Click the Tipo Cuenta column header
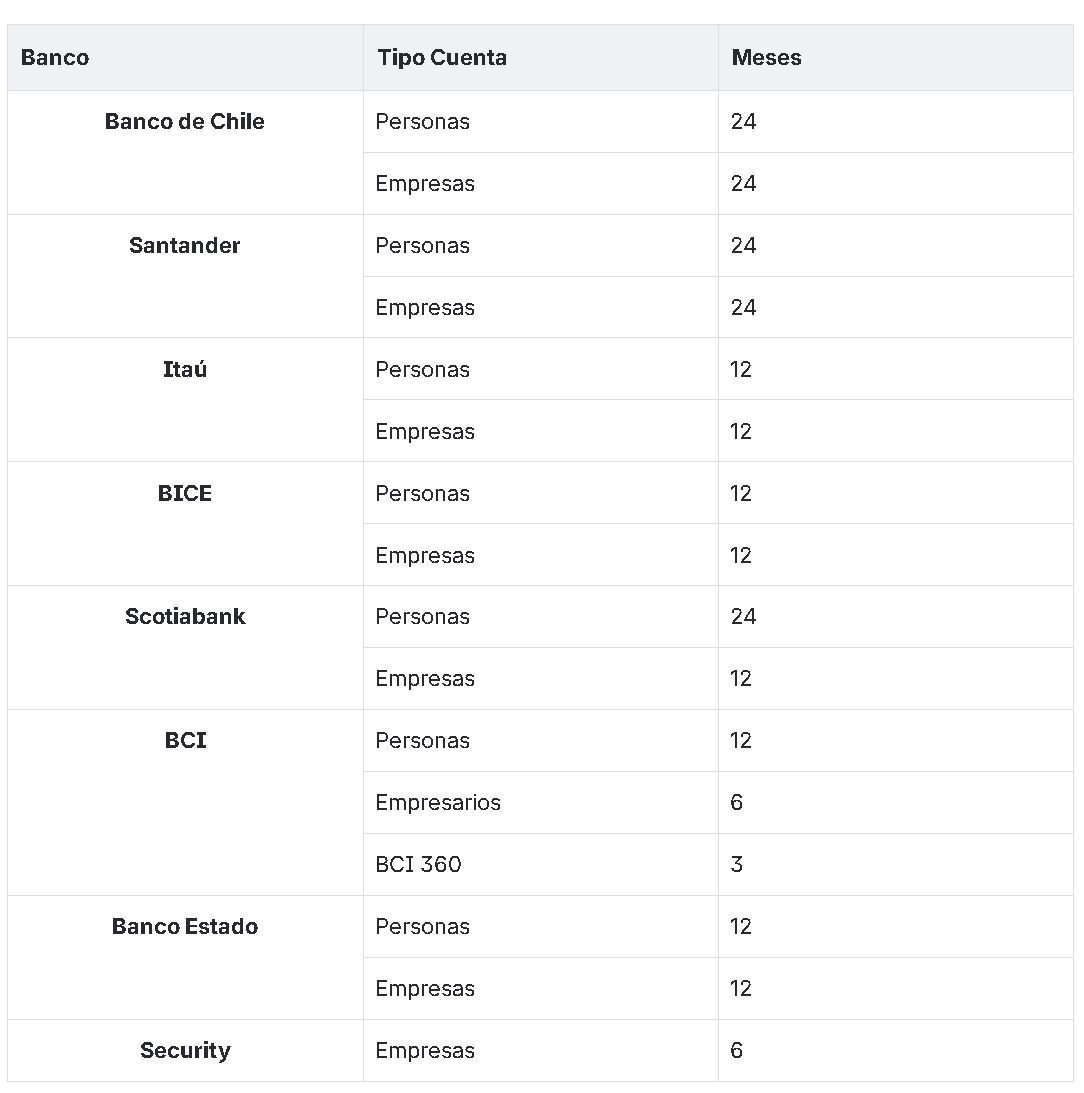The width and height of the screenshot is (1084, 1093). pos(442,58)
